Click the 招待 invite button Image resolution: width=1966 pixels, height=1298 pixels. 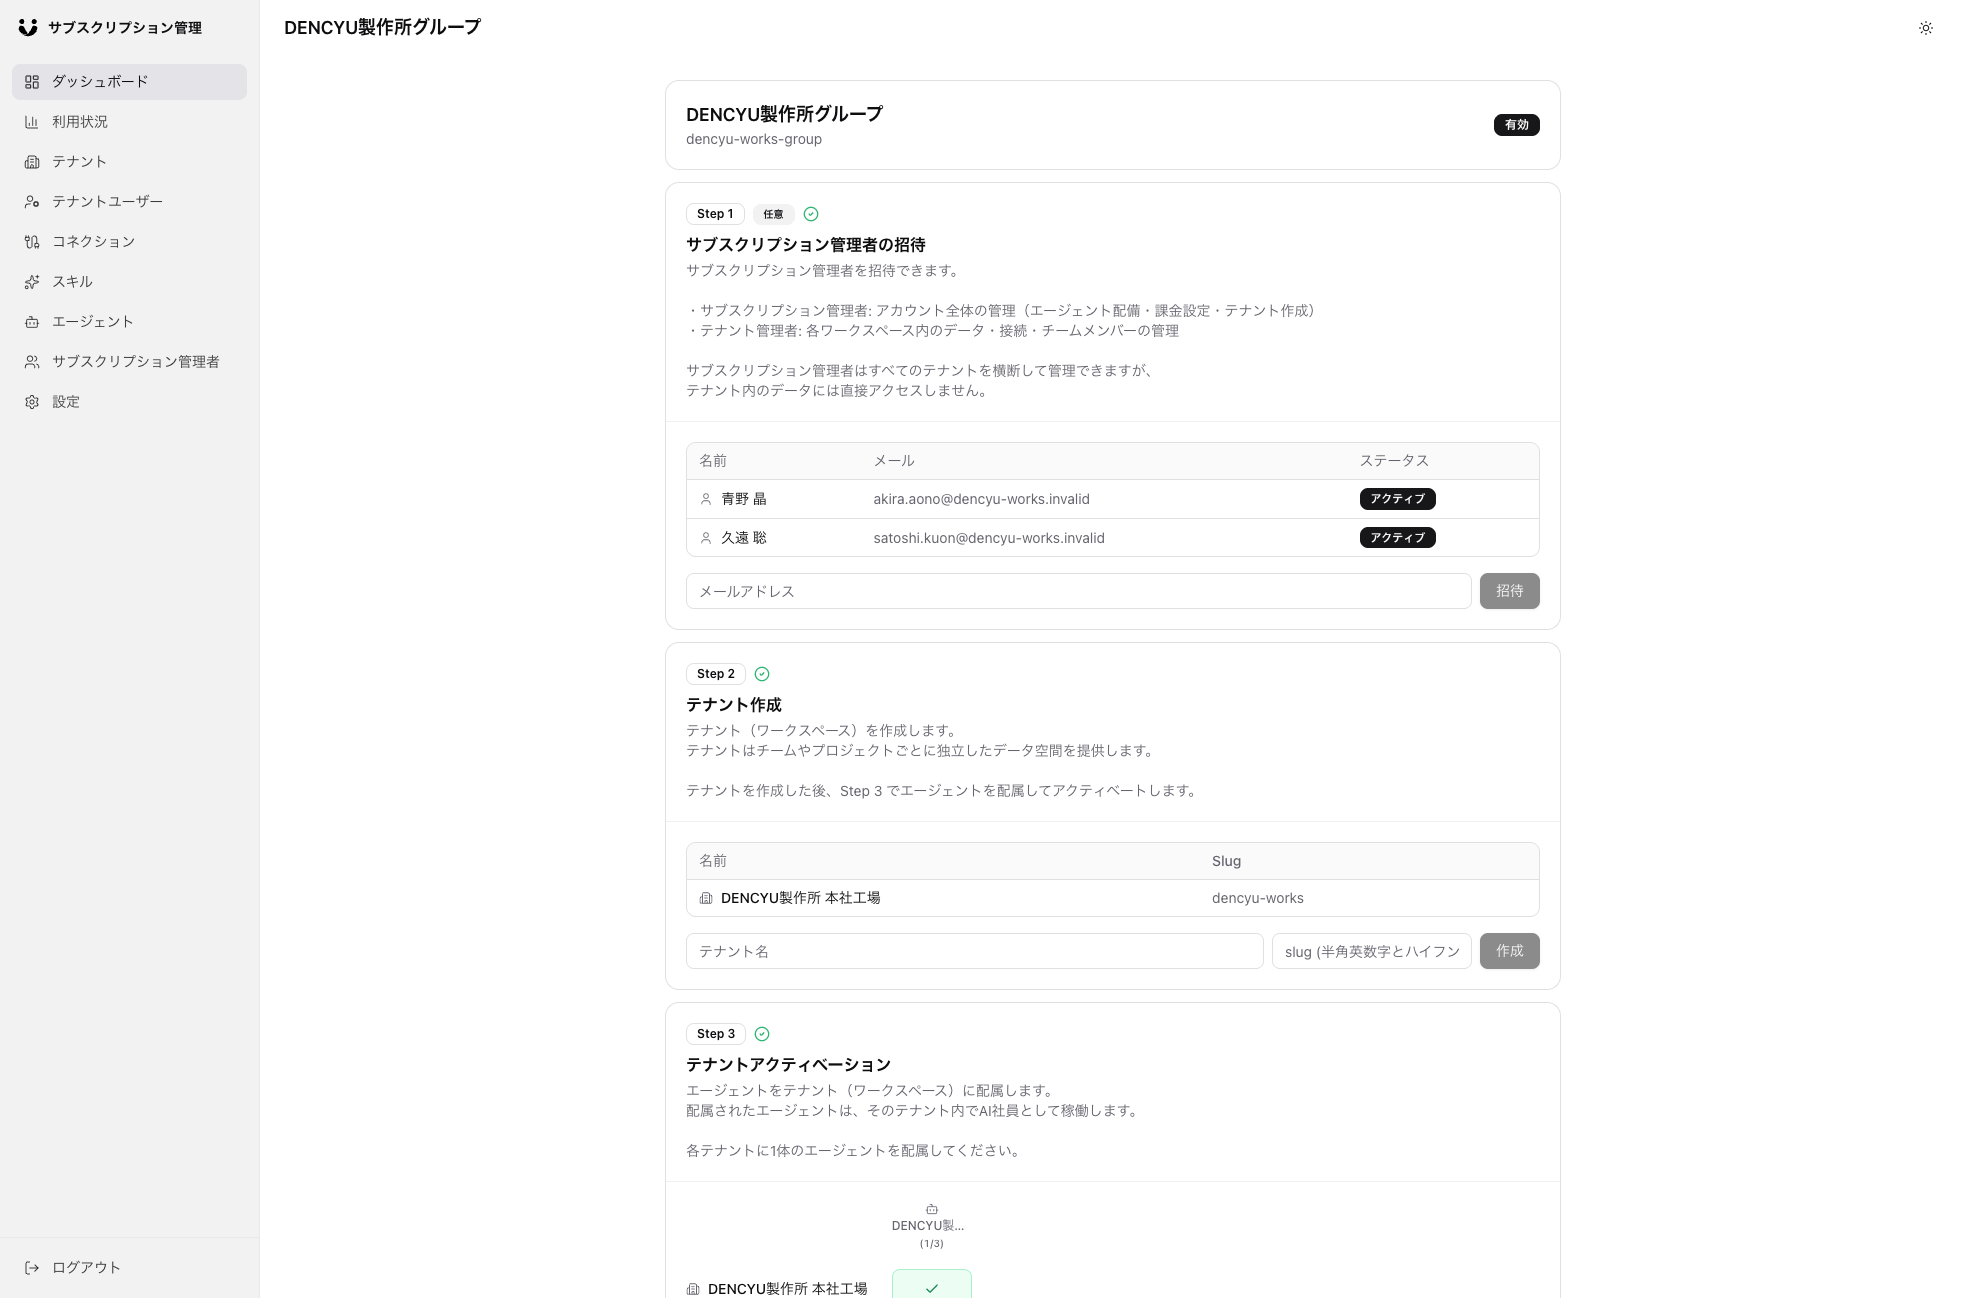[x=1509, y=591]
